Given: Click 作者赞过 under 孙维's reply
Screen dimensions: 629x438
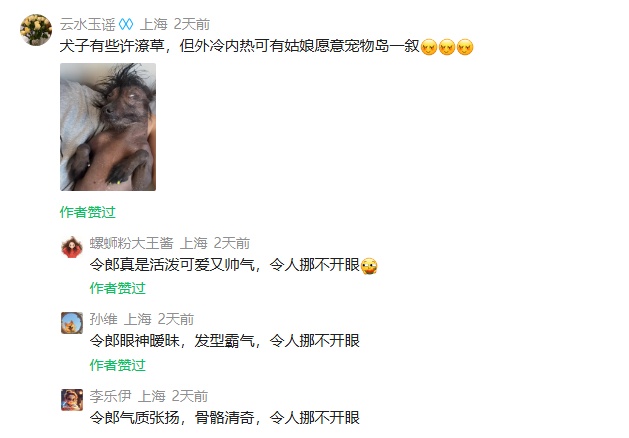Looking at the screenshot, I should [x=117, y=365].
